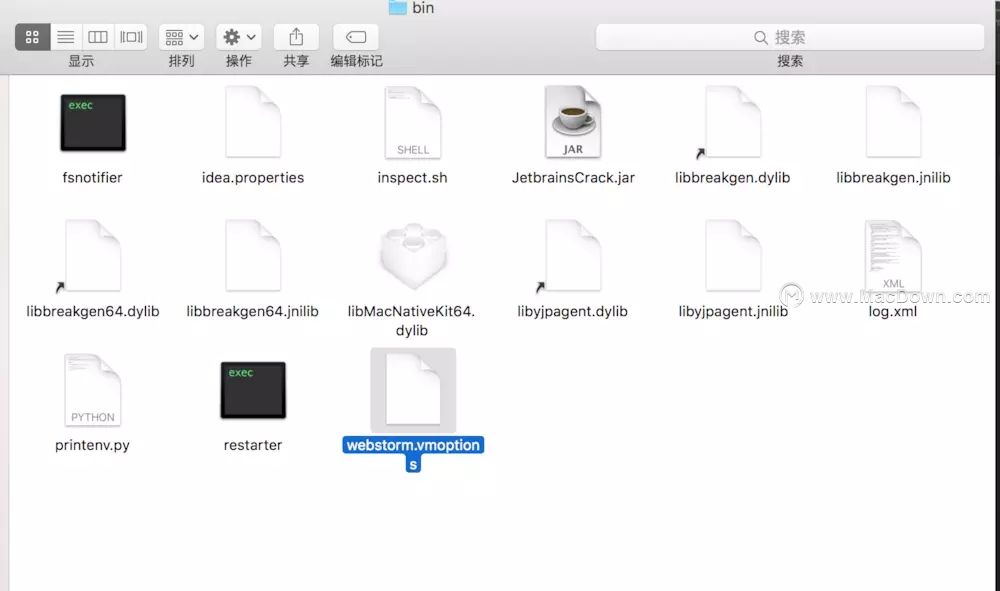Screen dimensions: 1000x591
Task: Switch to icon view mode
Action: tap(33, 37)
